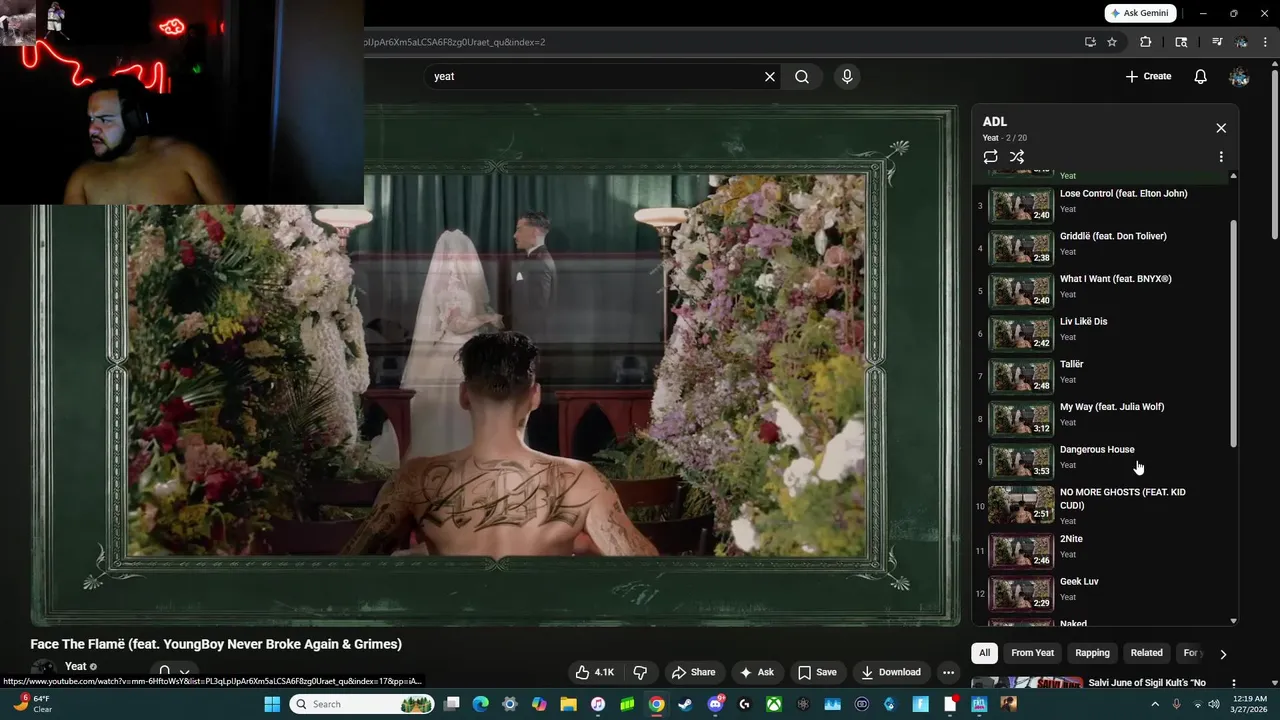Open Discord from the taskbar
Image resolution: width=1280 pixels, height=720 pixels.
coord(715,704)
